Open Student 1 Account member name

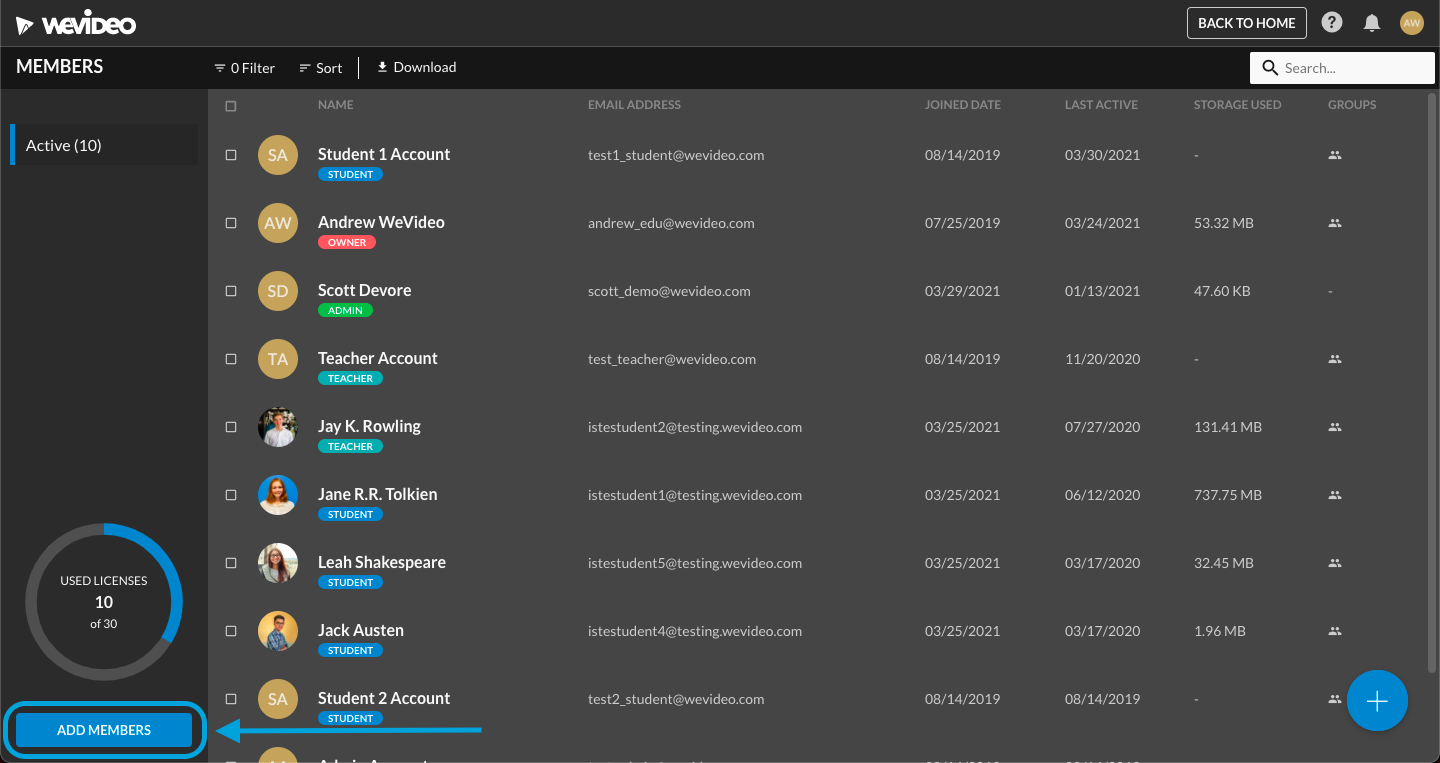384,154
